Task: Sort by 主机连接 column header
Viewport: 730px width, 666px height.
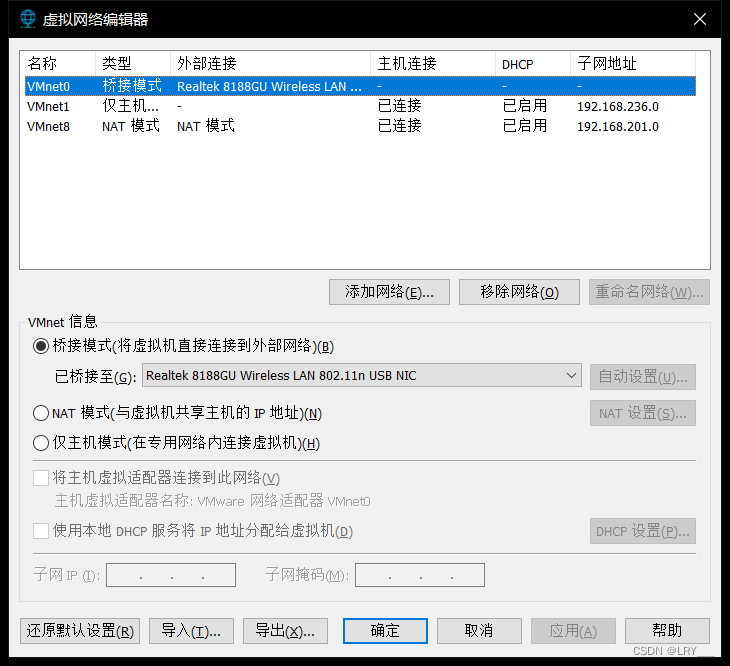Action: pos(433,63)
